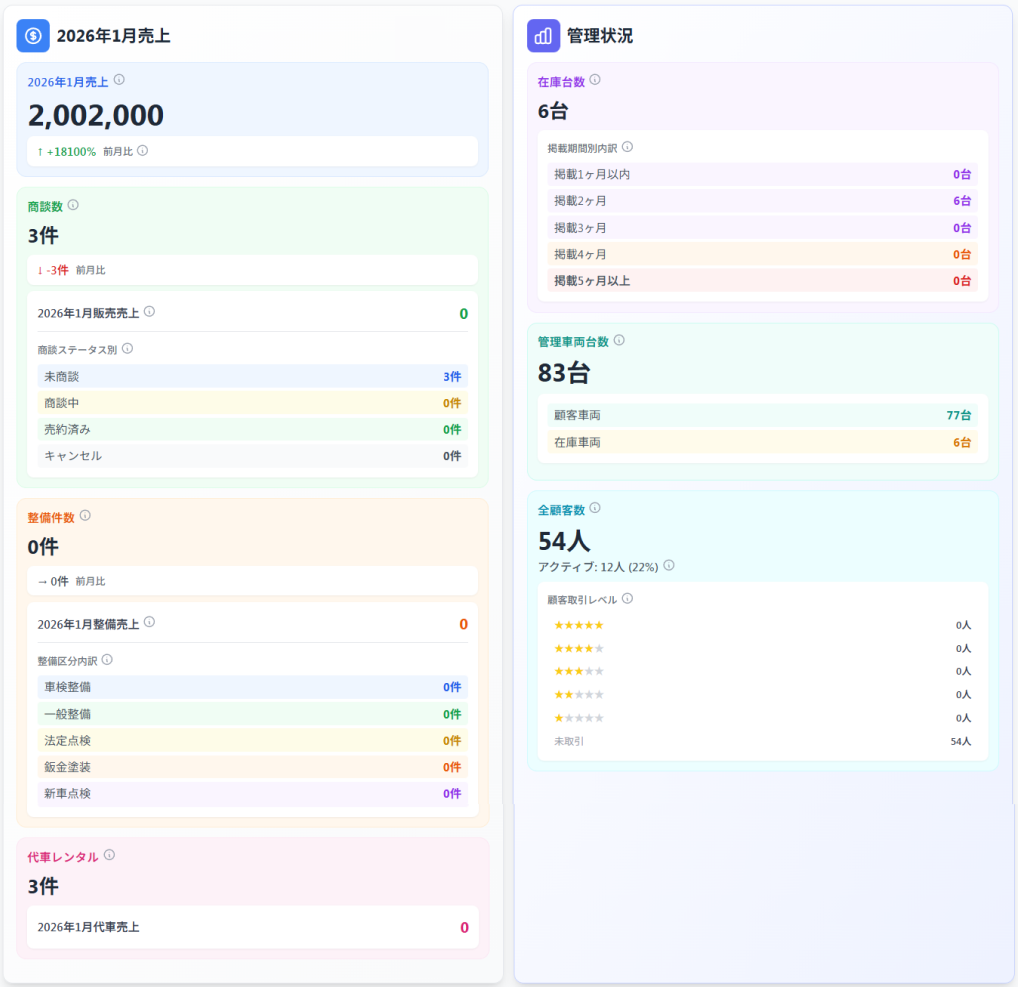Select the 未商談 status row
Image resolution: width=1018 pixels, height=987 pixels.
252,377
